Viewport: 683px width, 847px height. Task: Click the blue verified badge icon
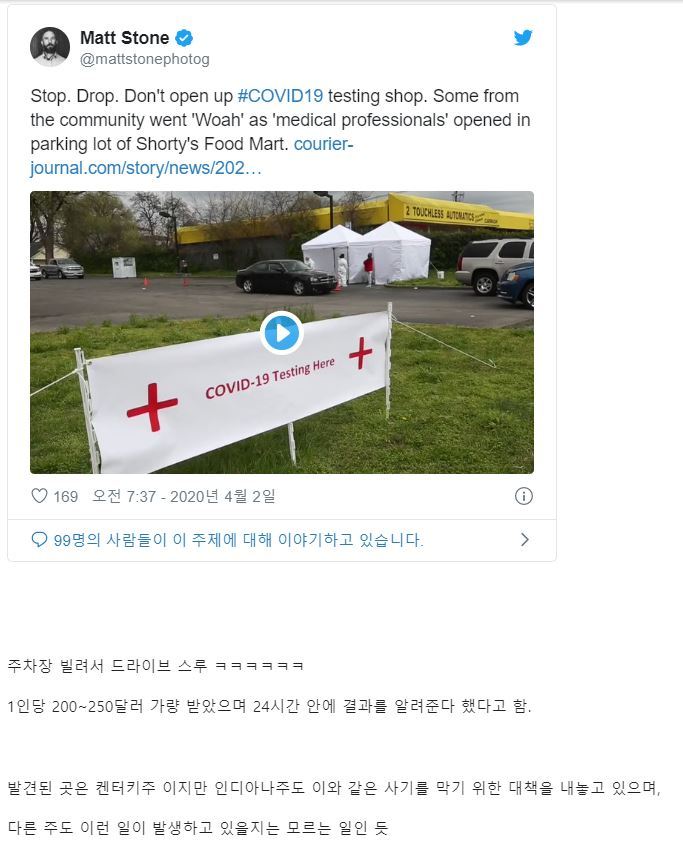click(184, 38)
